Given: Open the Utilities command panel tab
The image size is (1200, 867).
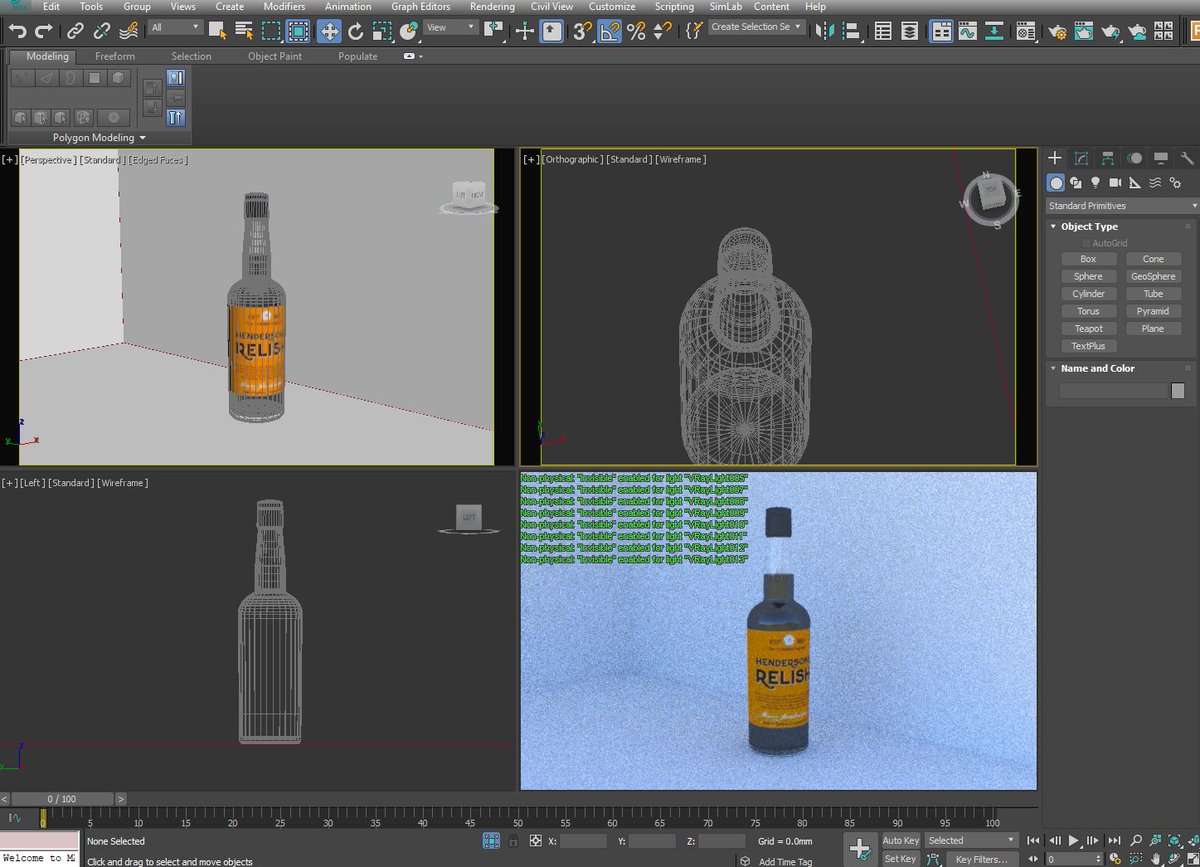Looking at the screenshot, I should (1187, 158).
